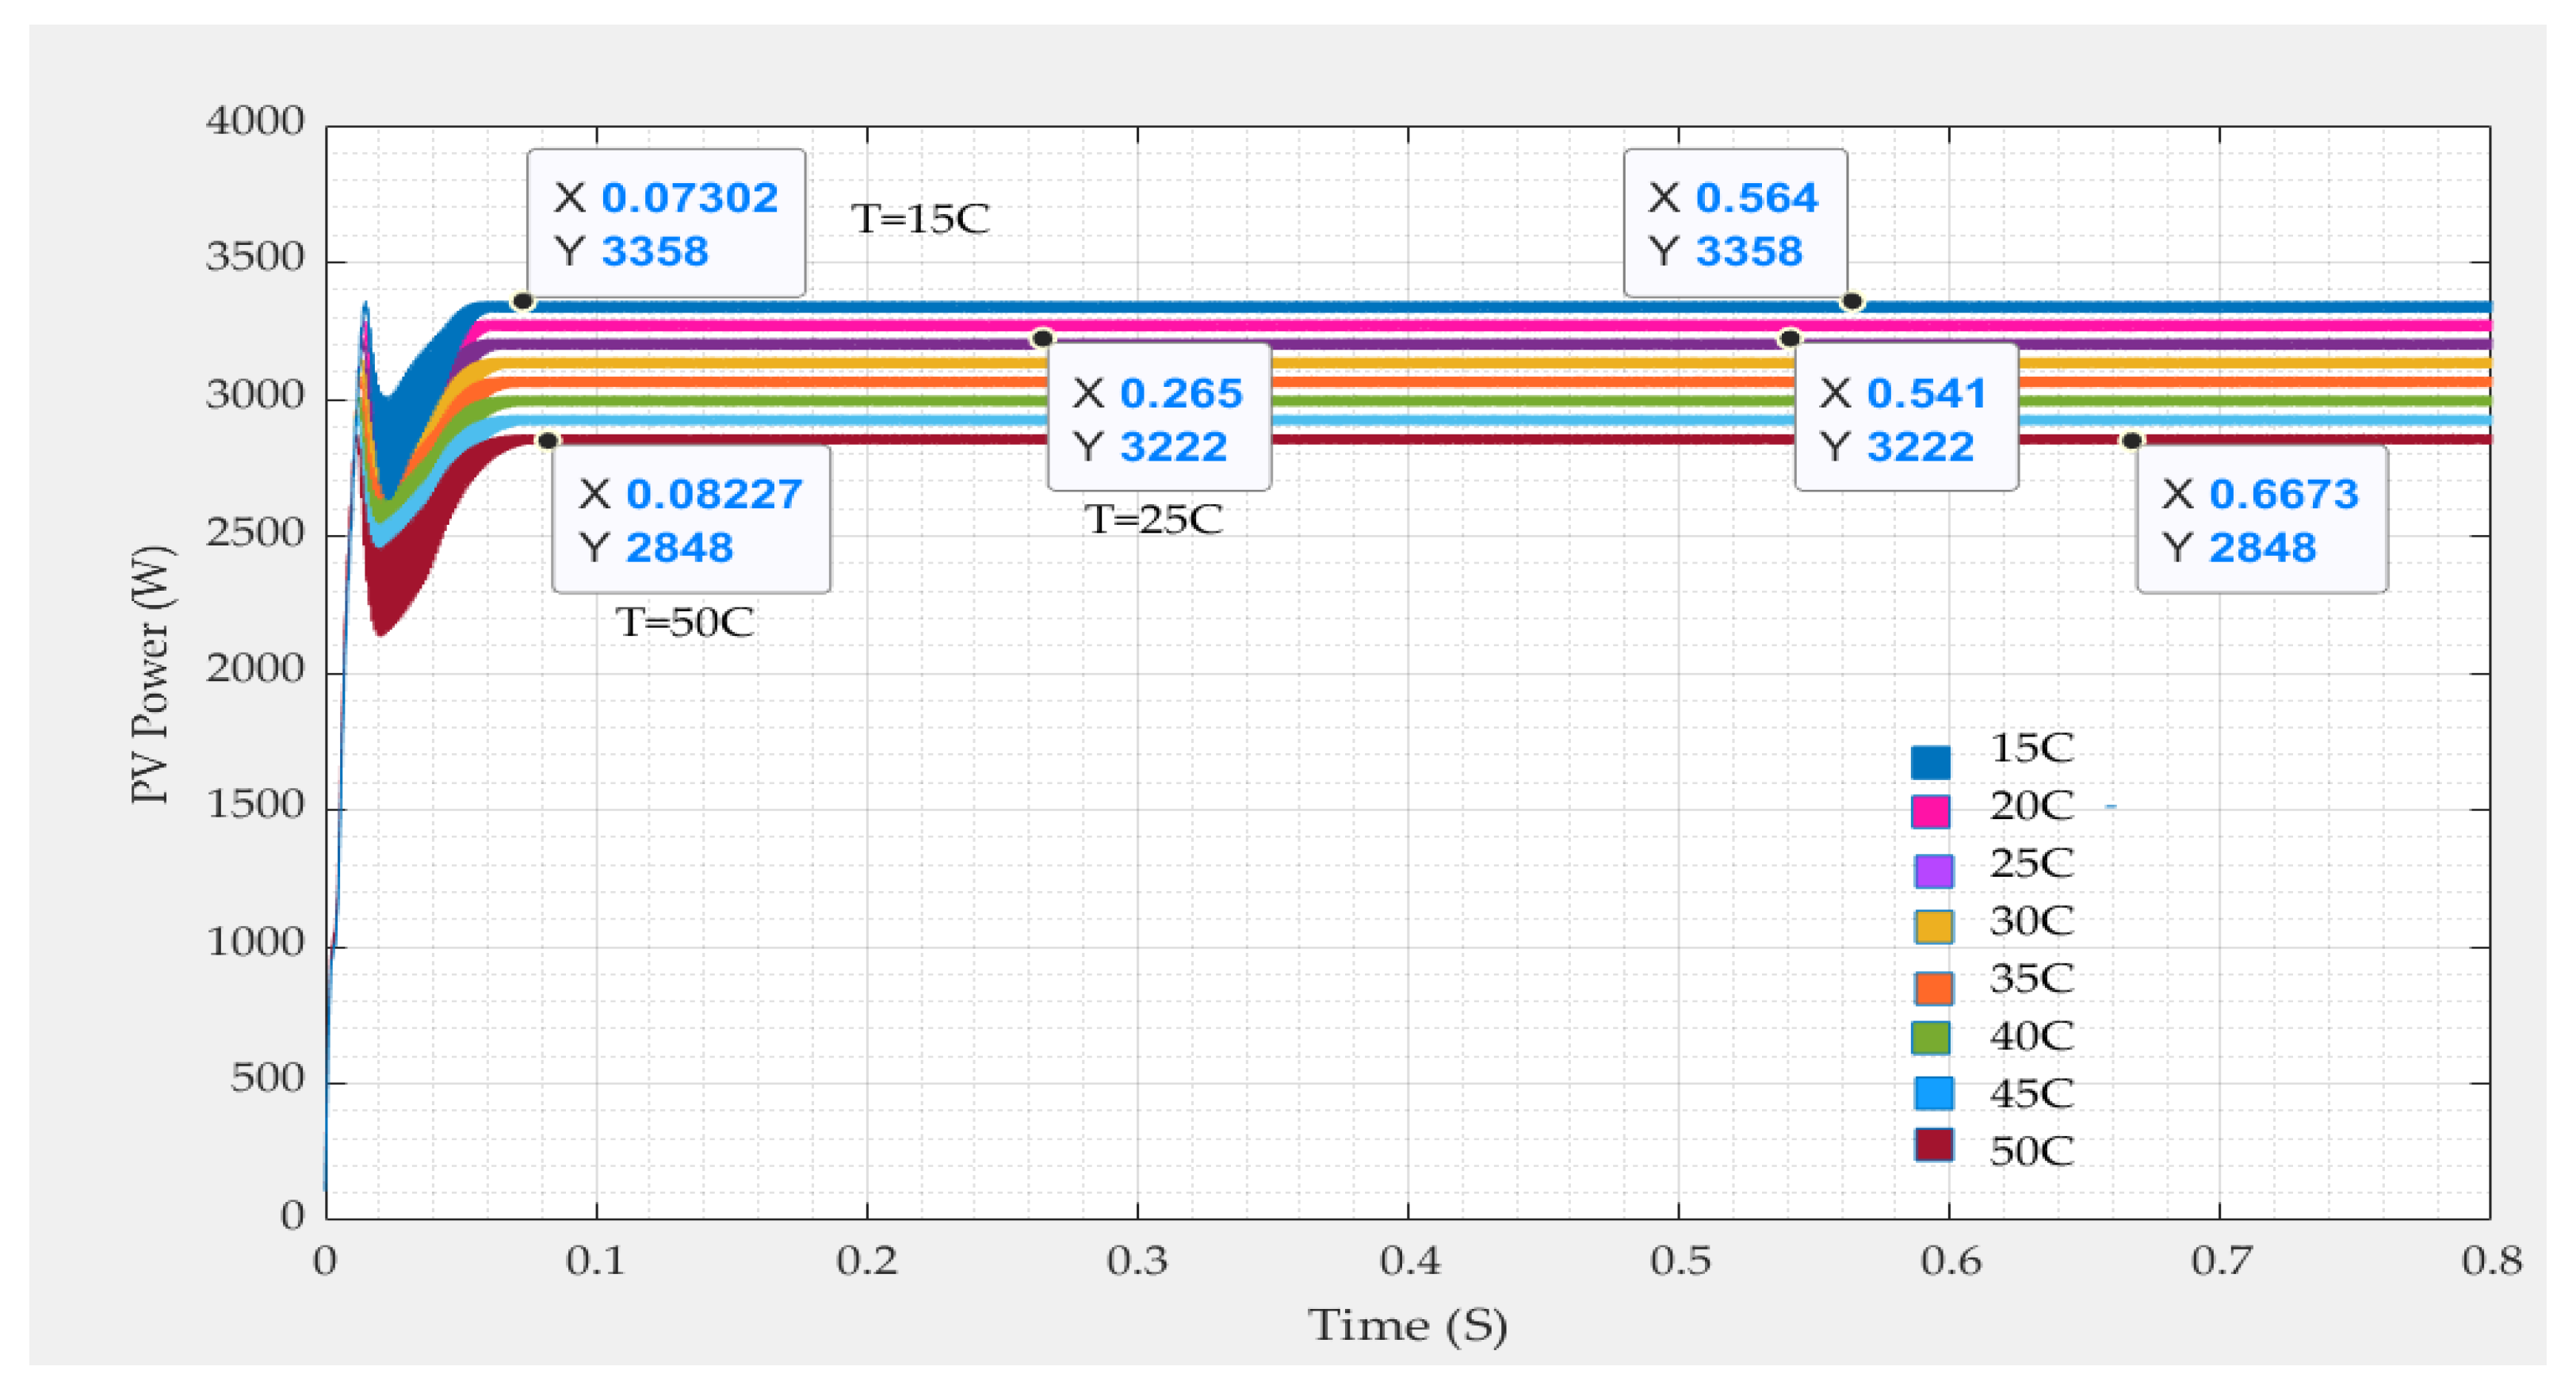Image resolution: width=2576 pixels, height=1393 pixels.
Task: Click the 50C dark red legend swatch
Action: [x=1933, y=1145]
